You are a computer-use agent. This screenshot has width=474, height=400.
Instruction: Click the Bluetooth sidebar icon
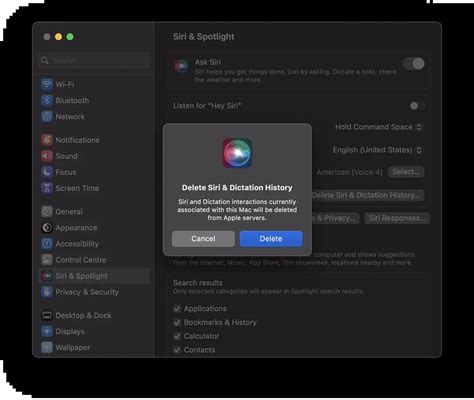(x=47, y=100)
